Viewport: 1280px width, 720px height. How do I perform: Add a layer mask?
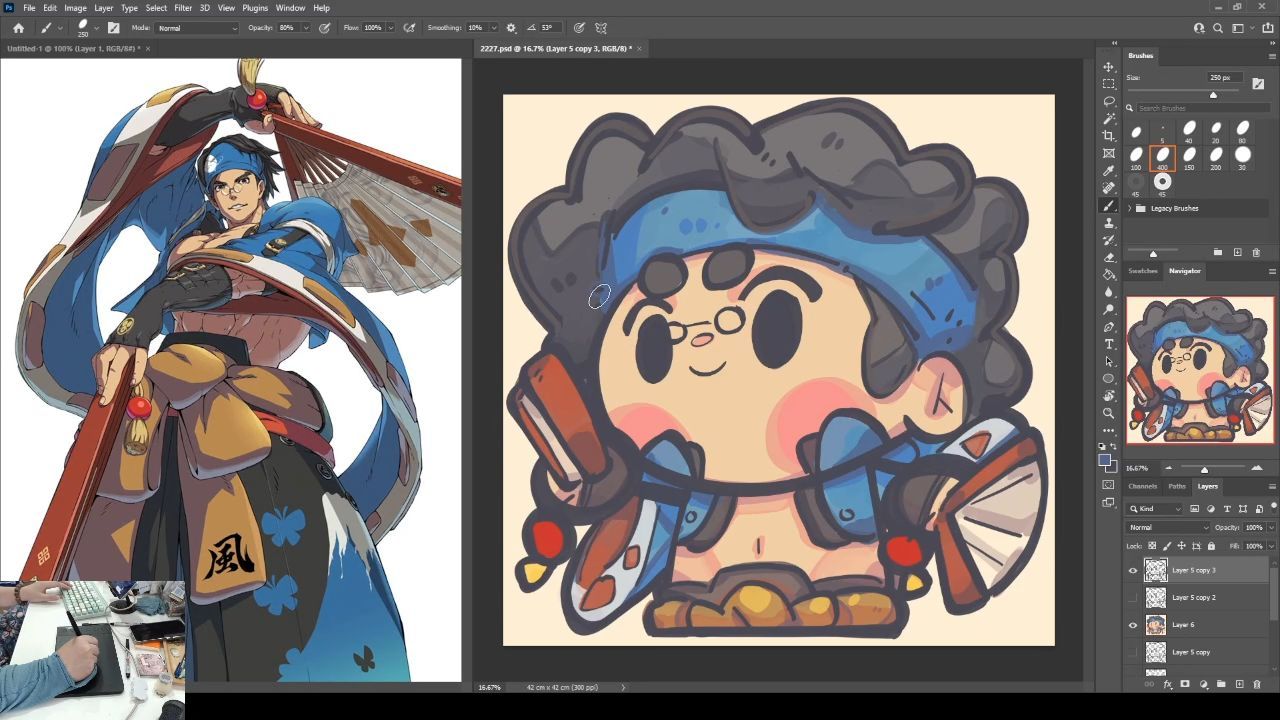pyautogui.click(x=1185, y=684)
